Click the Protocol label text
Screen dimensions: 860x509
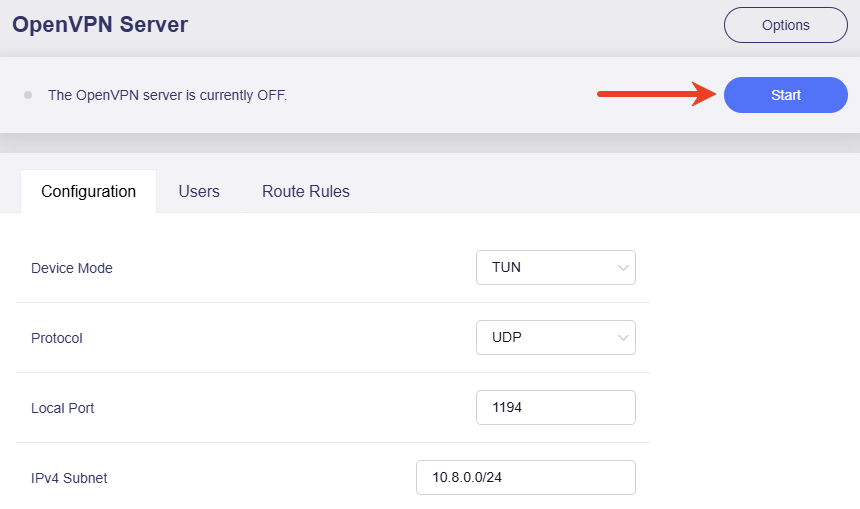[x=57, y=338]
